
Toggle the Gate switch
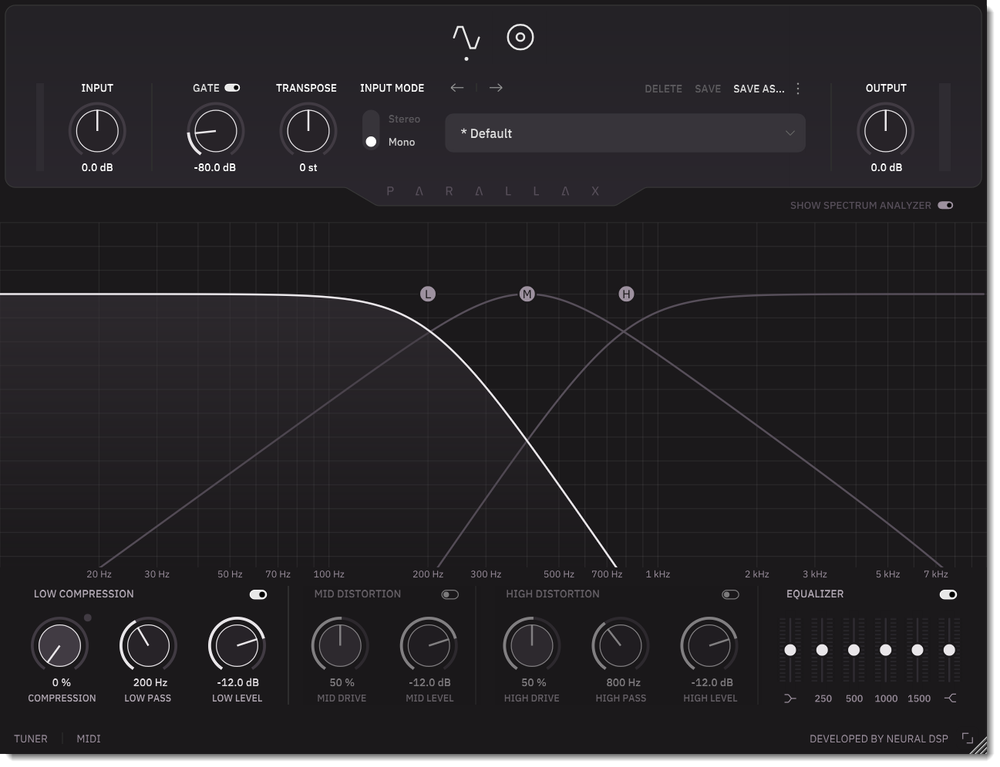(232, 88)
